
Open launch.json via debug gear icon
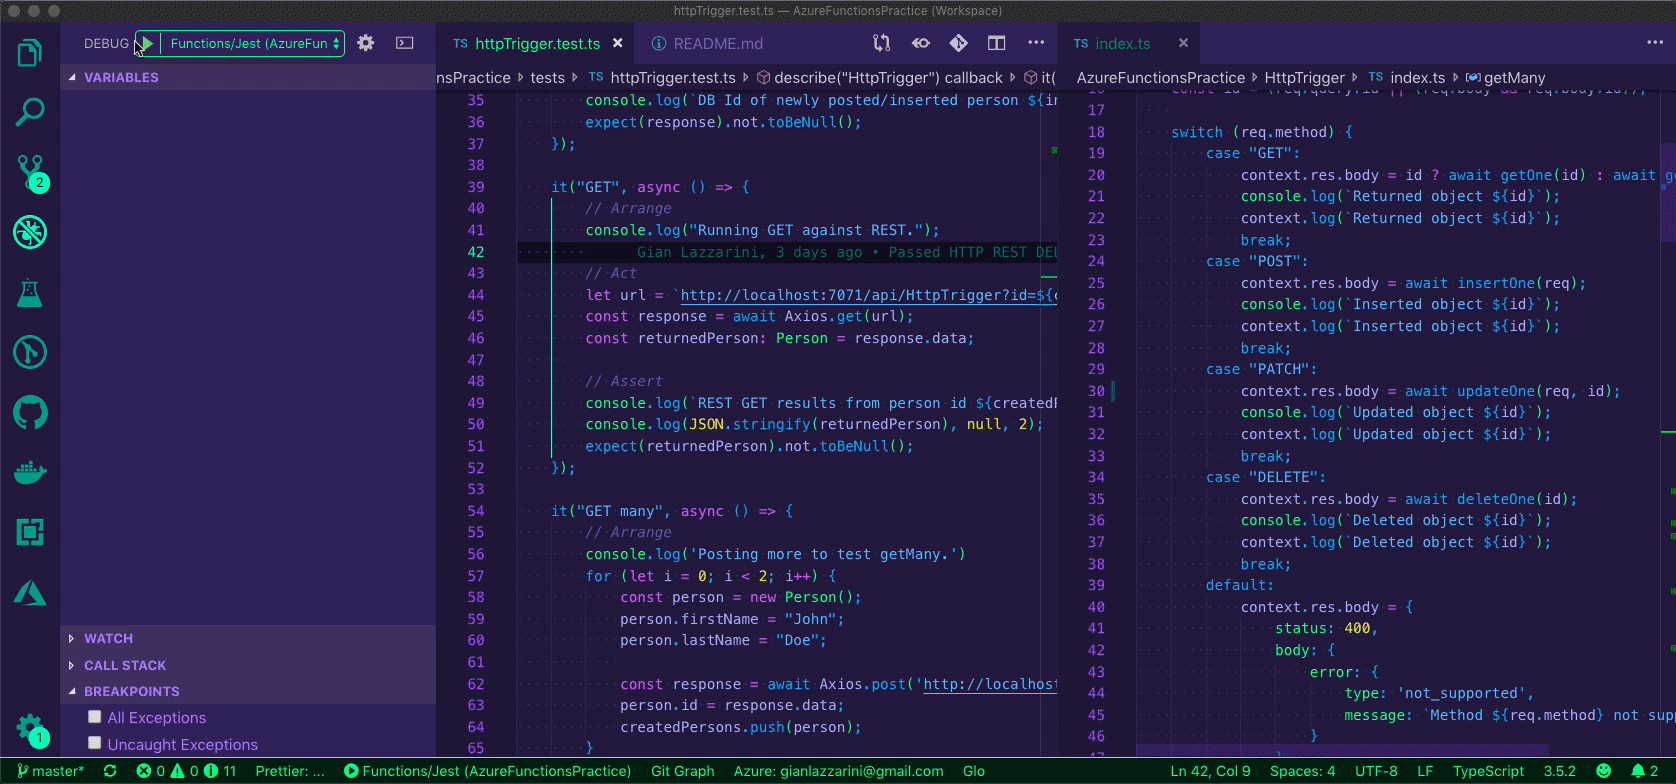(366, 43)
